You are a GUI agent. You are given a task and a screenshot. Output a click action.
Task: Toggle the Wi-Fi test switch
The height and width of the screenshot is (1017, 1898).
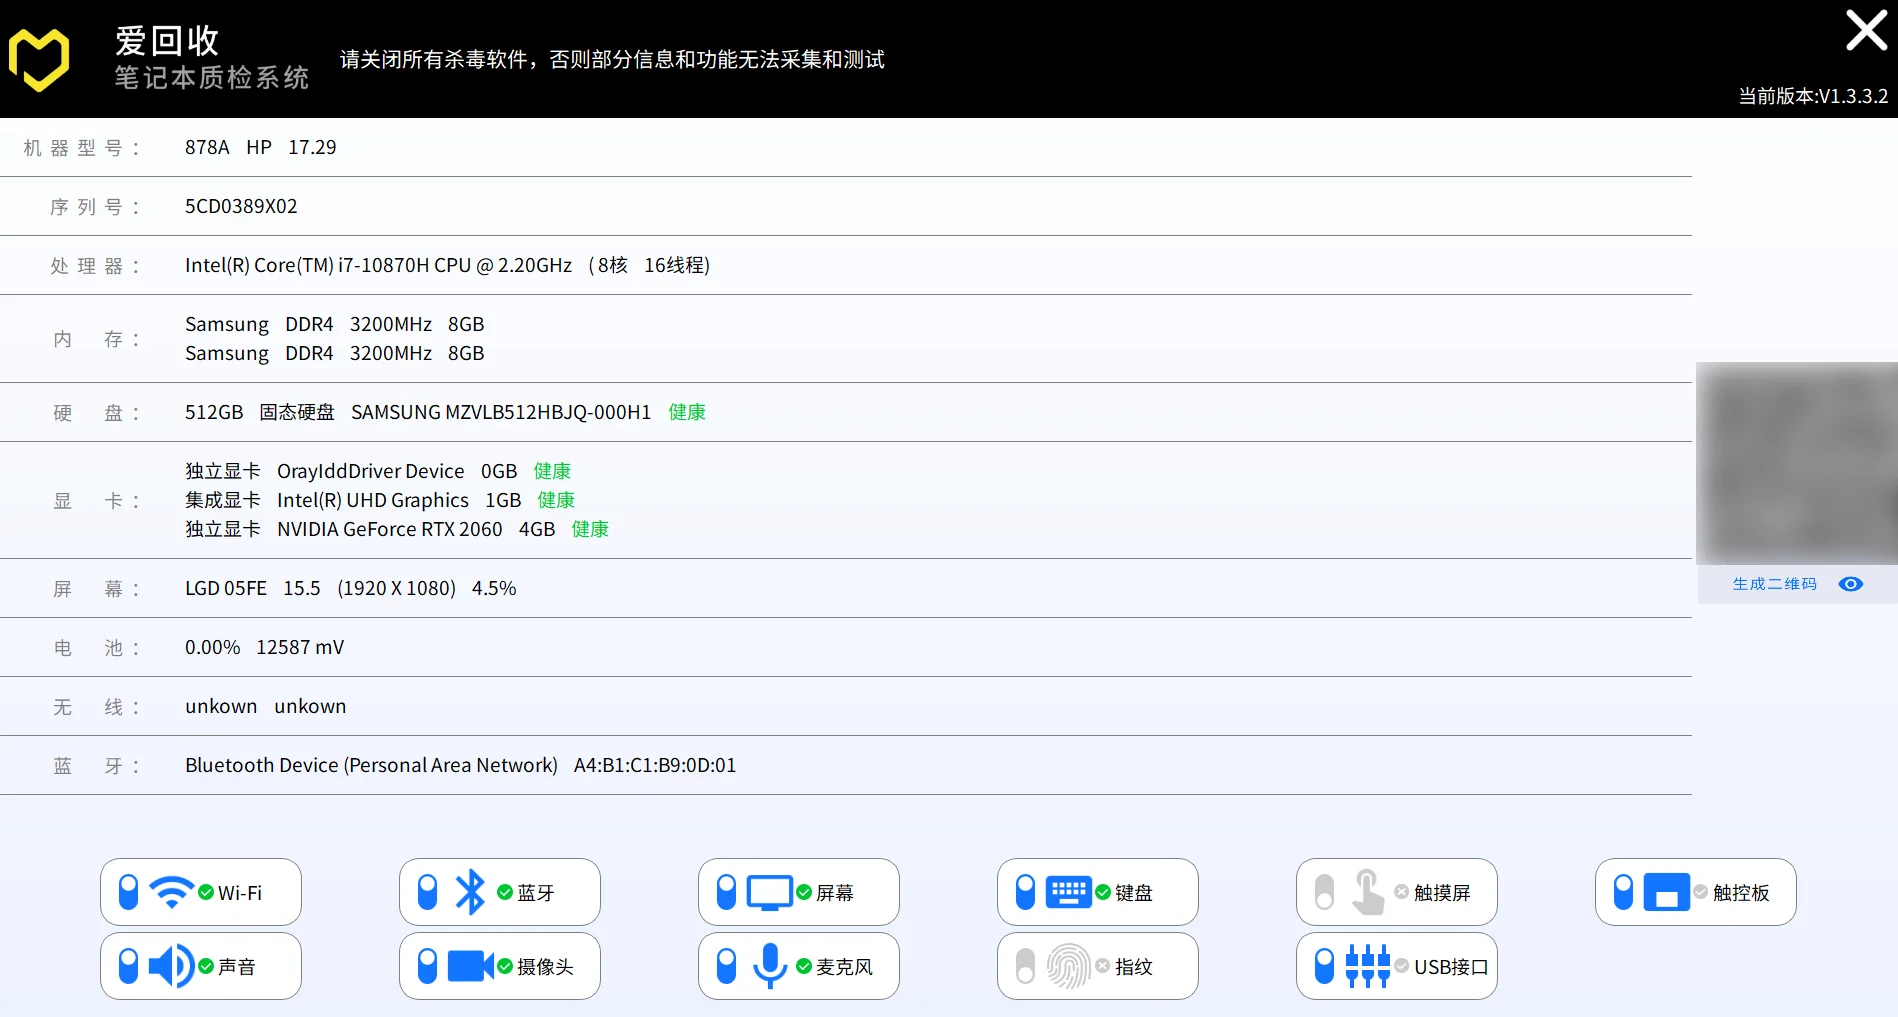point(128,890)
